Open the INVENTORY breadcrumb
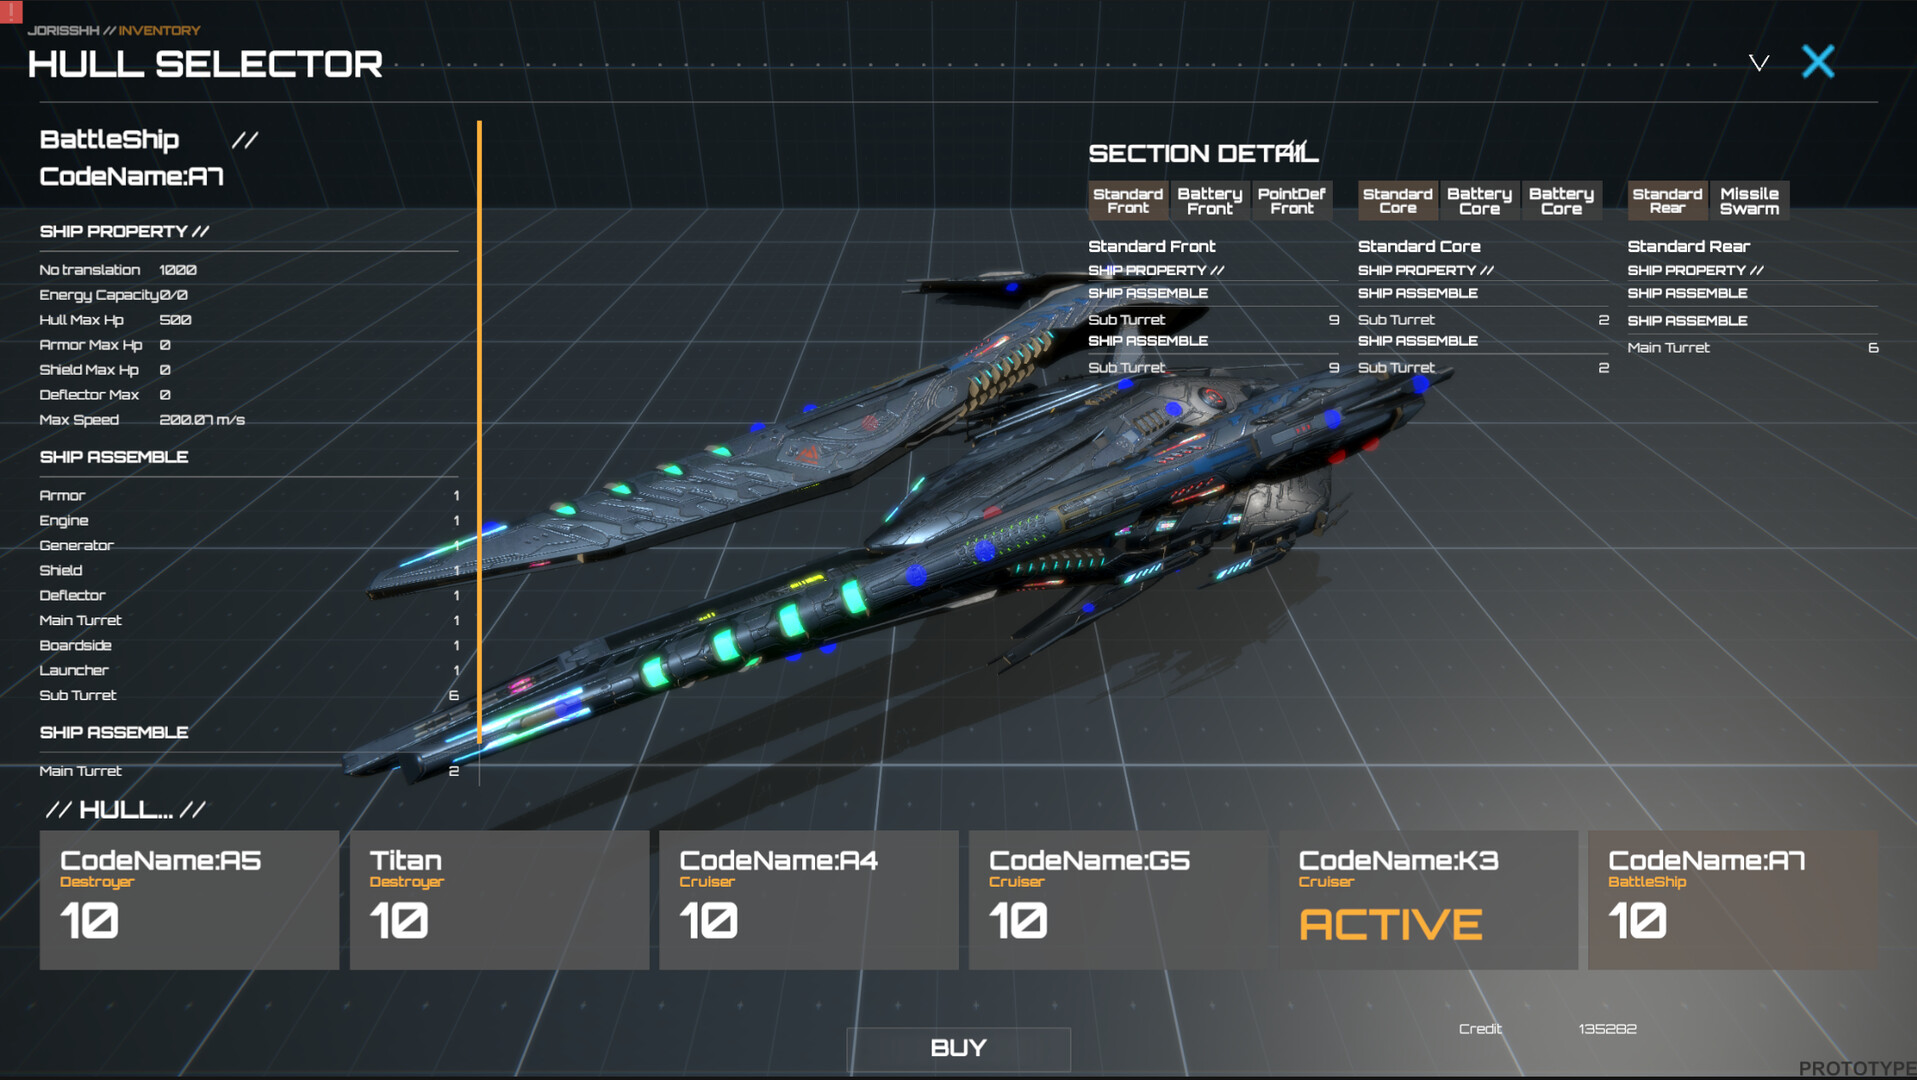This screenshot has height=1080, width=1917. tap(158, 30)
